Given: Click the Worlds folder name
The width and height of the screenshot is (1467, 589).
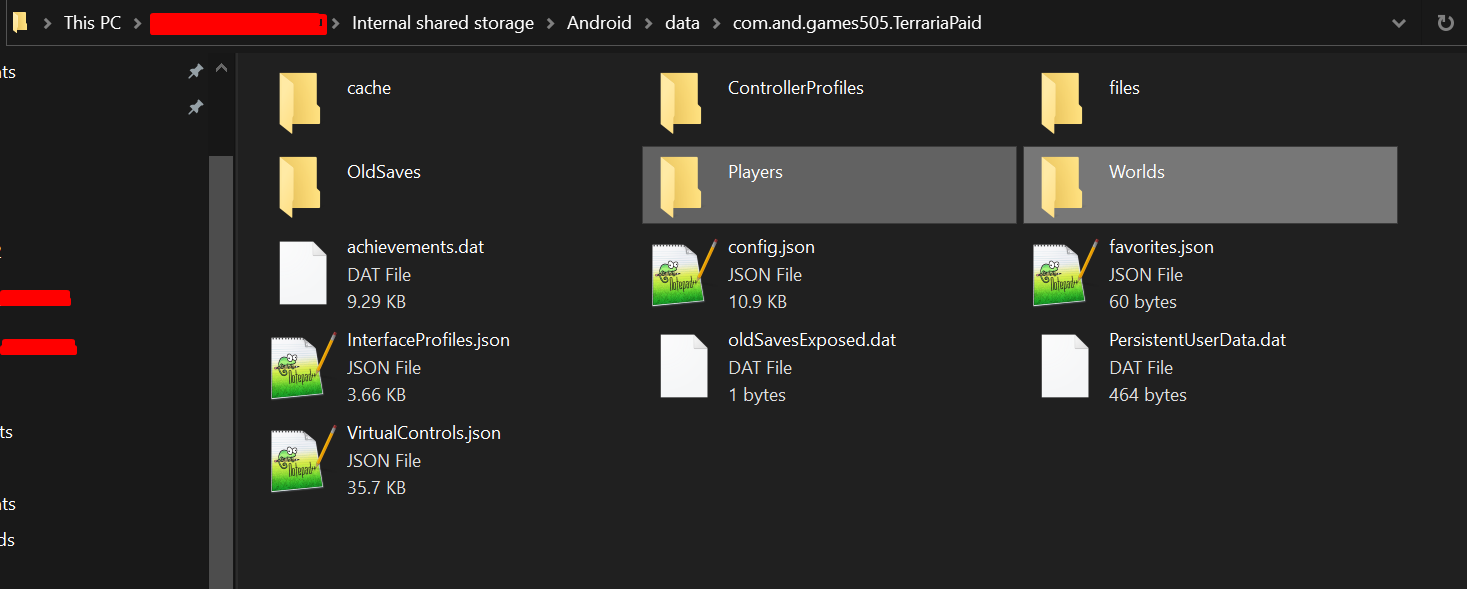Looking at the screenshot, I should [x=1137, y=172].
